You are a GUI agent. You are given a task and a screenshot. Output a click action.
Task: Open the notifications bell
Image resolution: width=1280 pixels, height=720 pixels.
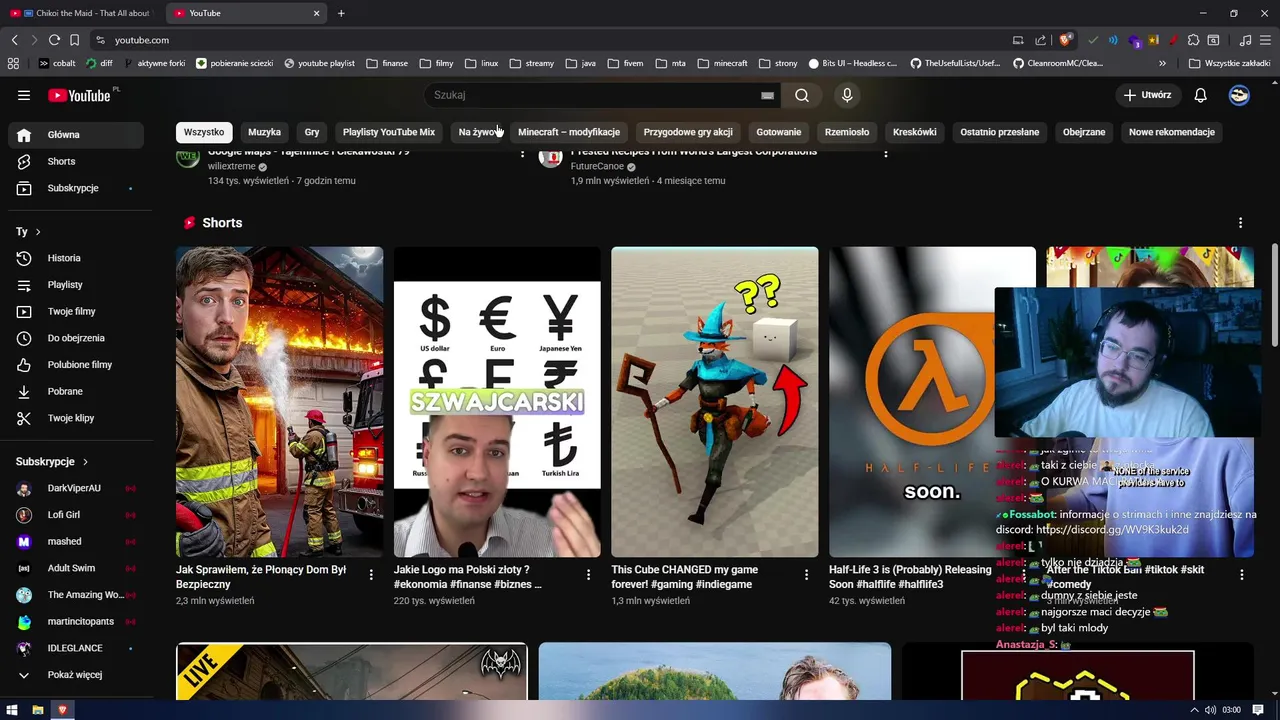[x=1201, y=95]
